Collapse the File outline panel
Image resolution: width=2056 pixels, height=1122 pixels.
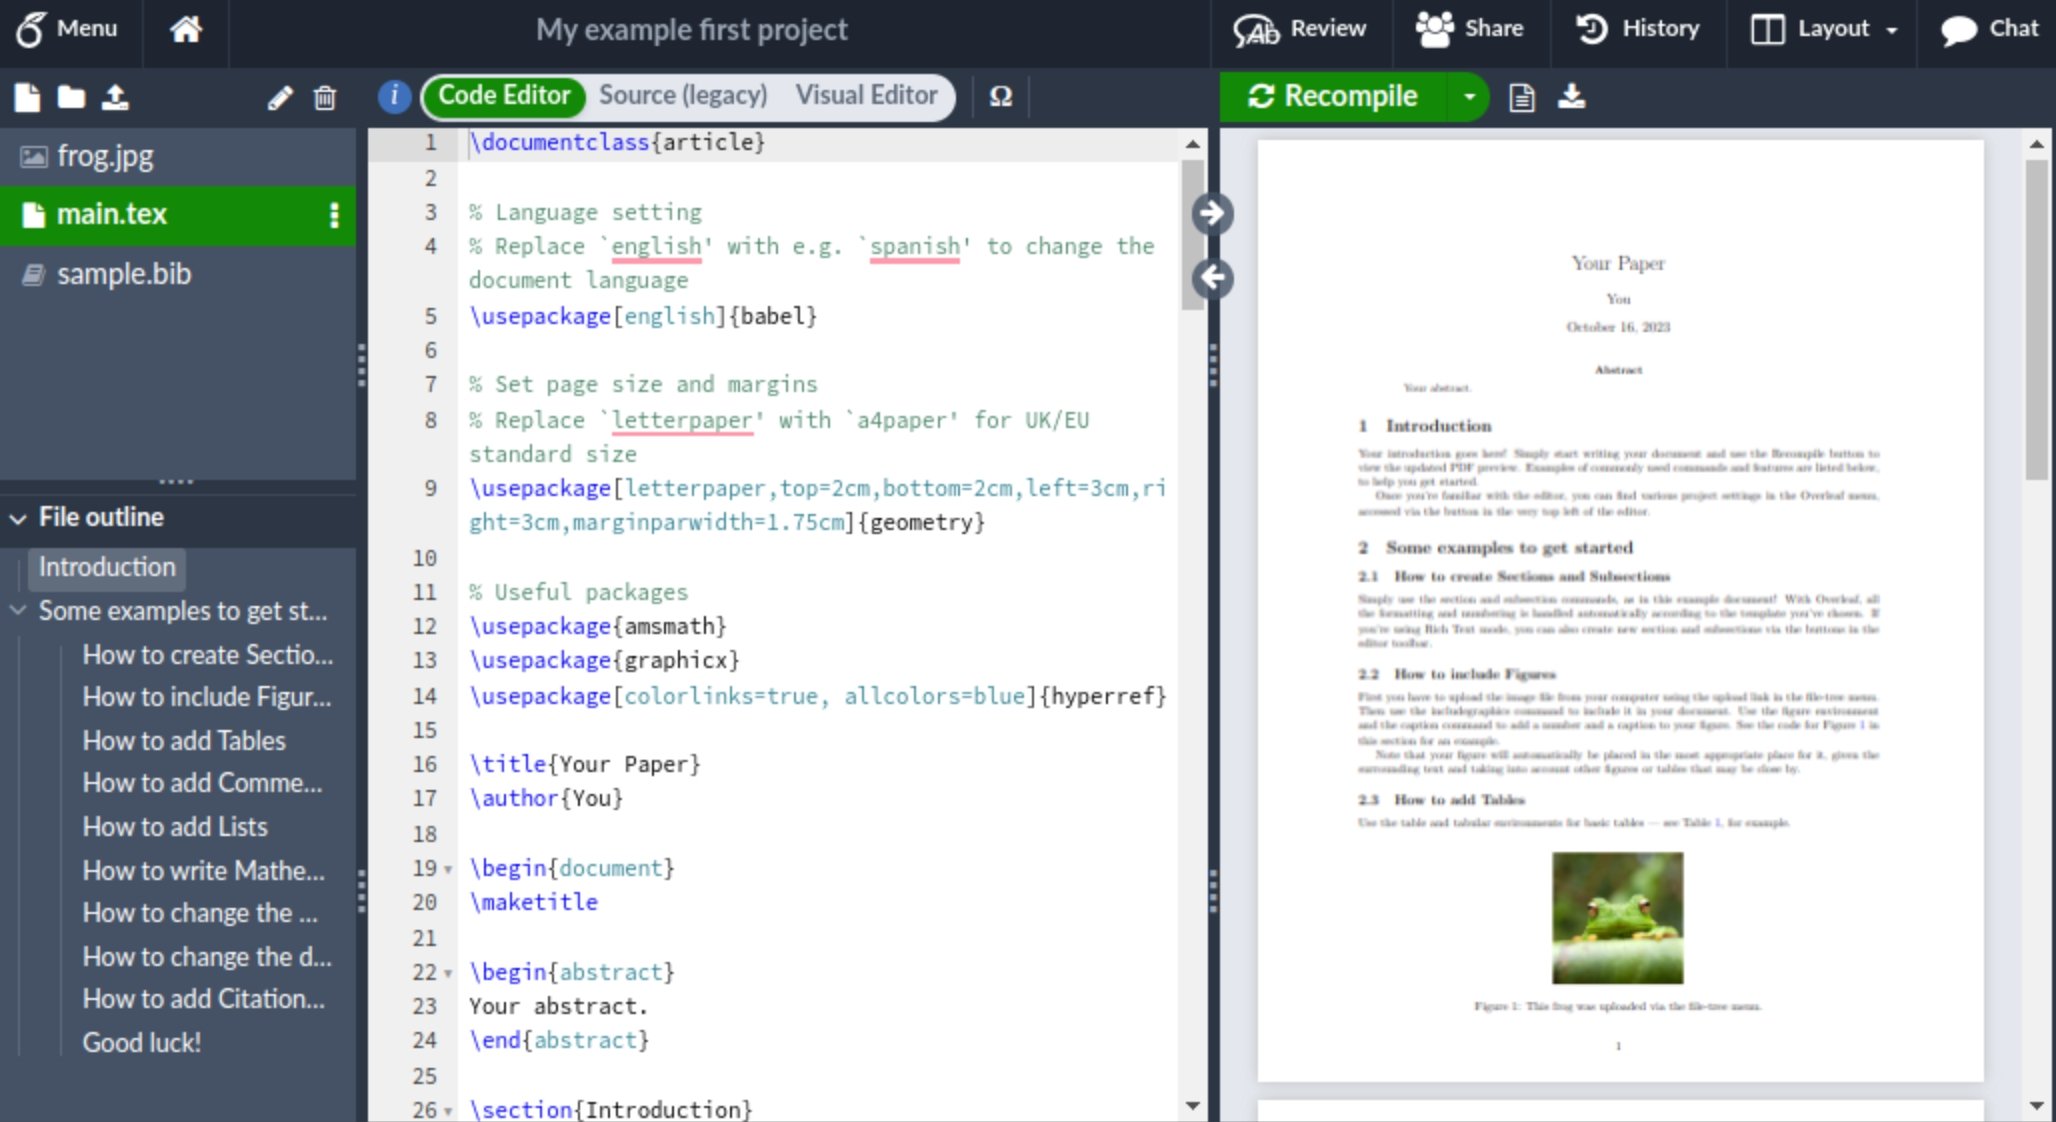point(18,518)
